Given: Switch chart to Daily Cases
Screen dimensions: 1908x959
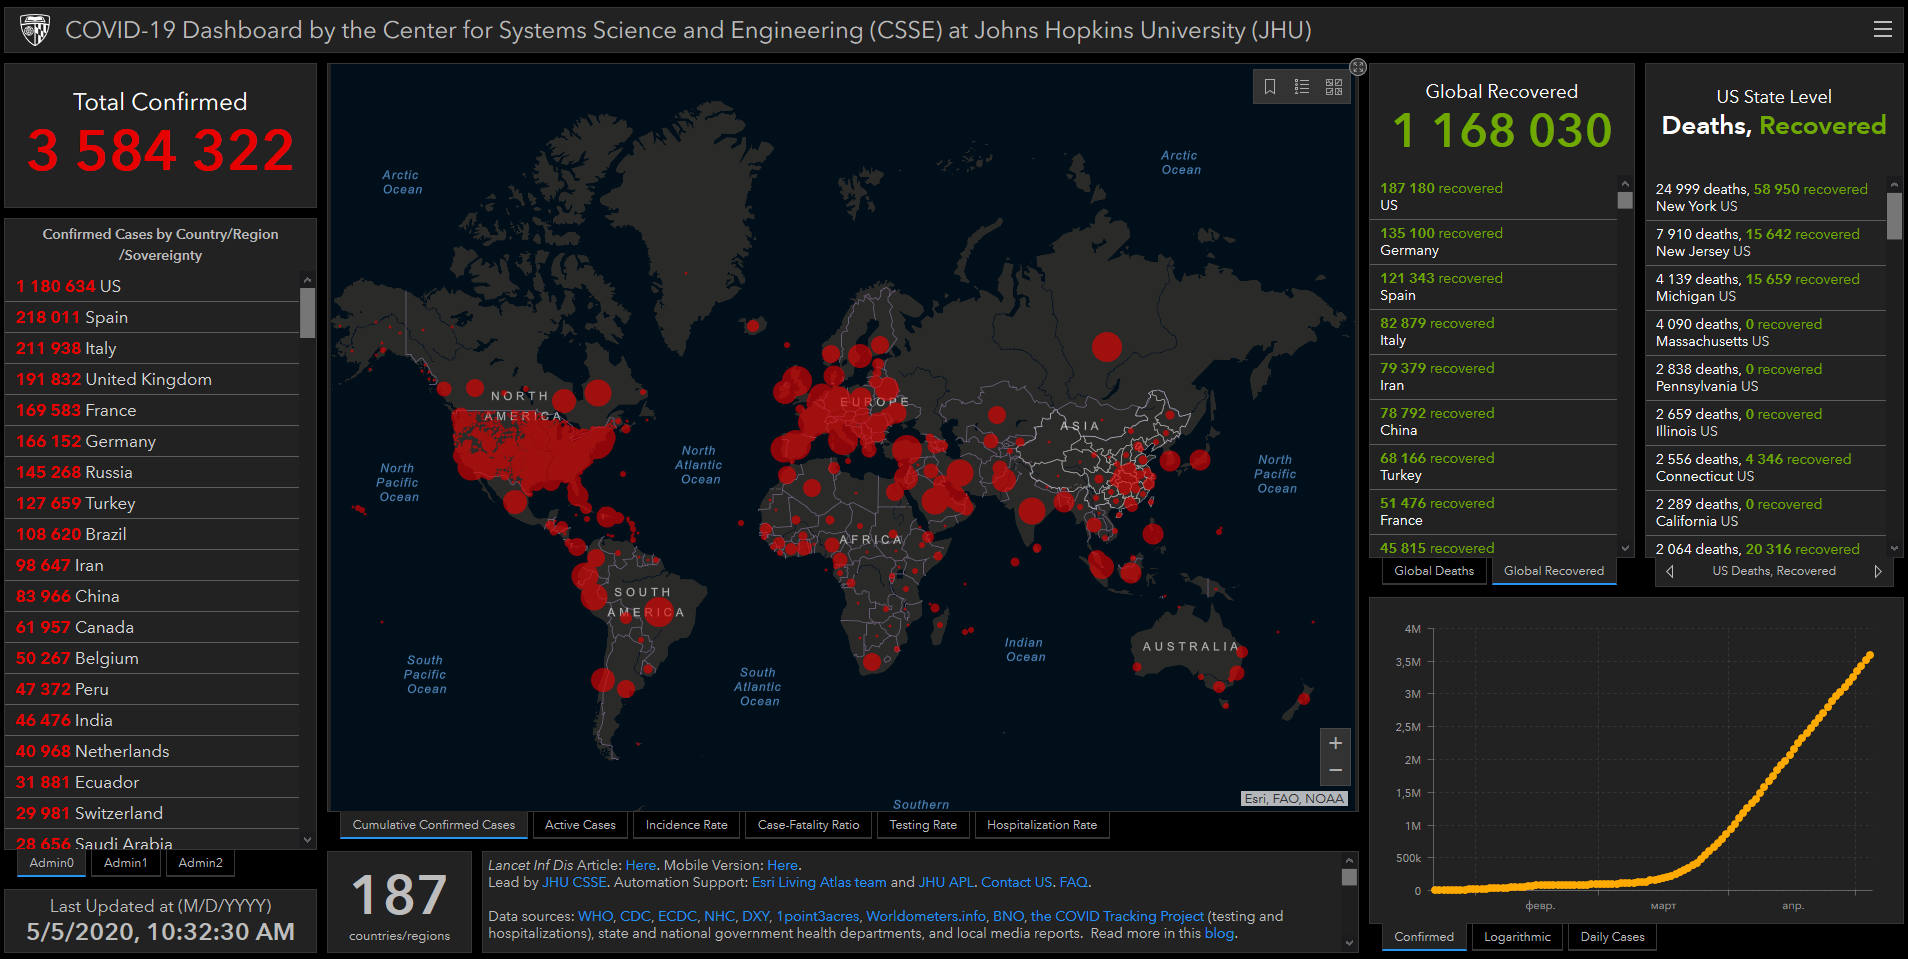Looking at the screenshot, I should [x=1612, y=937].
